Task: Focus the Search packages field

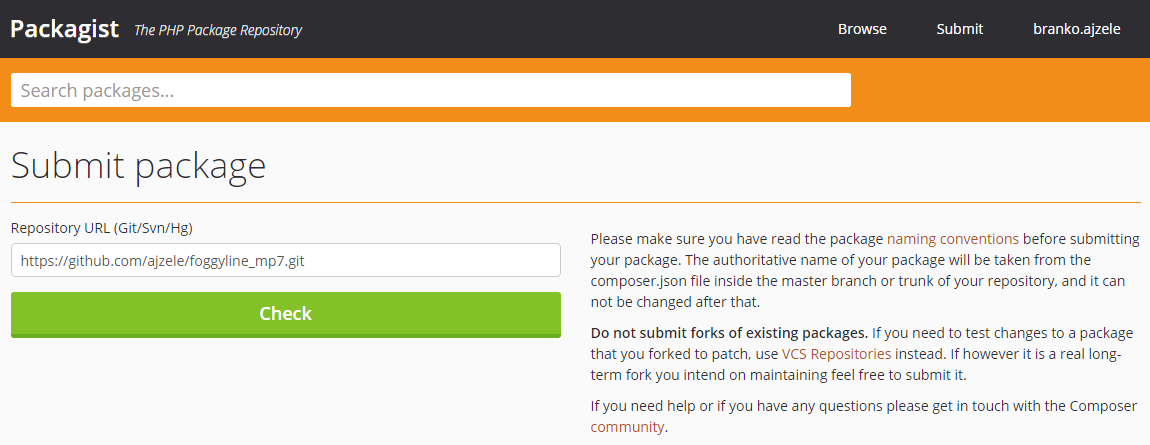Action: click(x=431, y=90)
